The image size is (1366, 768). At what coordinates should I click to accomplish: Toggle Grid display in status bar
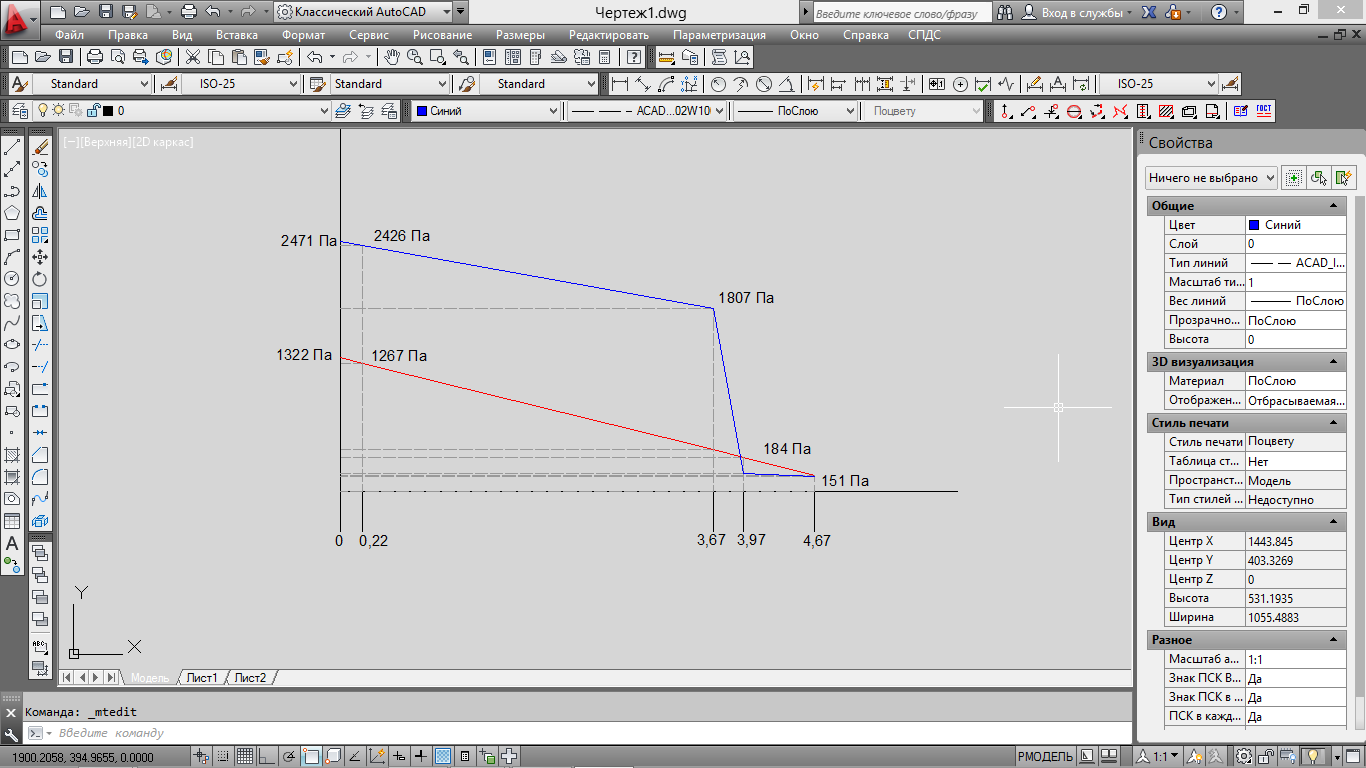[244, 756]
